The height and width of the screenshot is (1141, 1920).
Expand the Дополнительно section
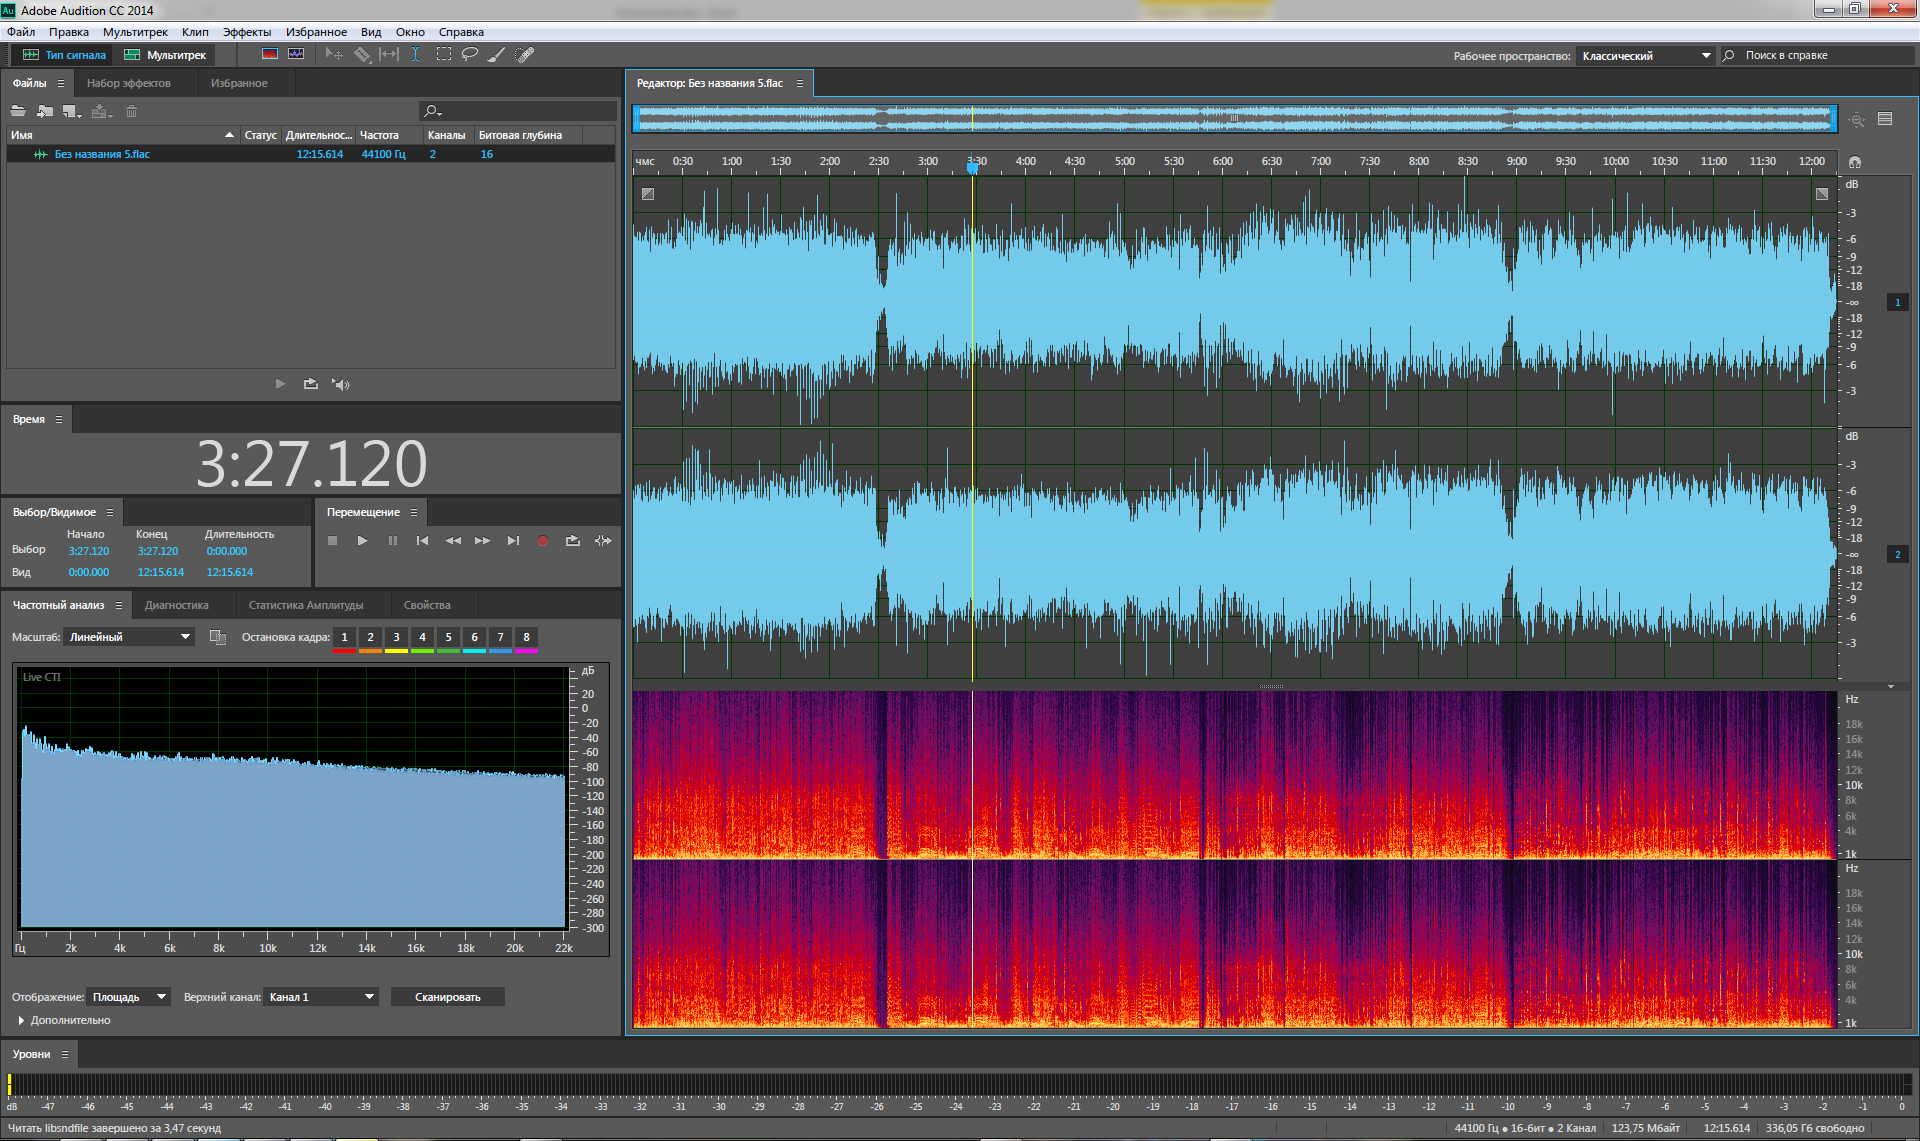[22, 1020]
